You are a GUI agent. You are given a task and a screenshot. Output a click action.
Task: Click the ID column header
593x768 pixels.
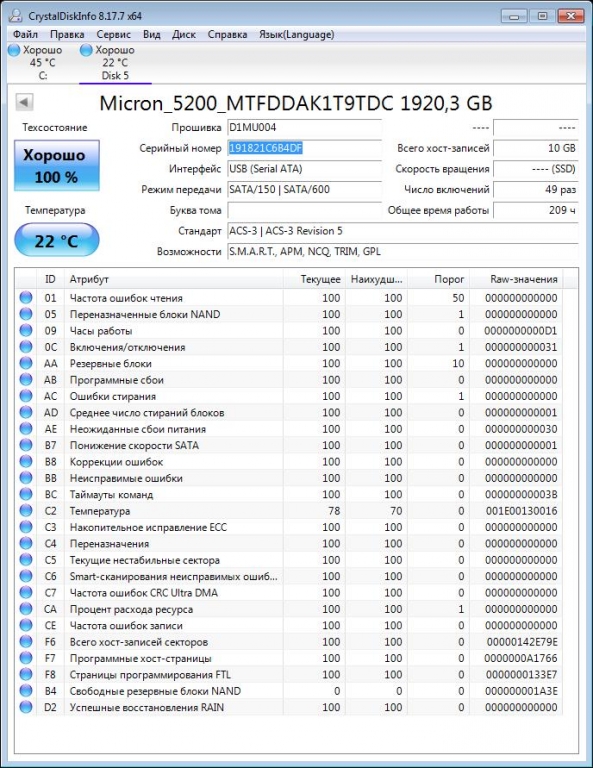coord(50,279)
